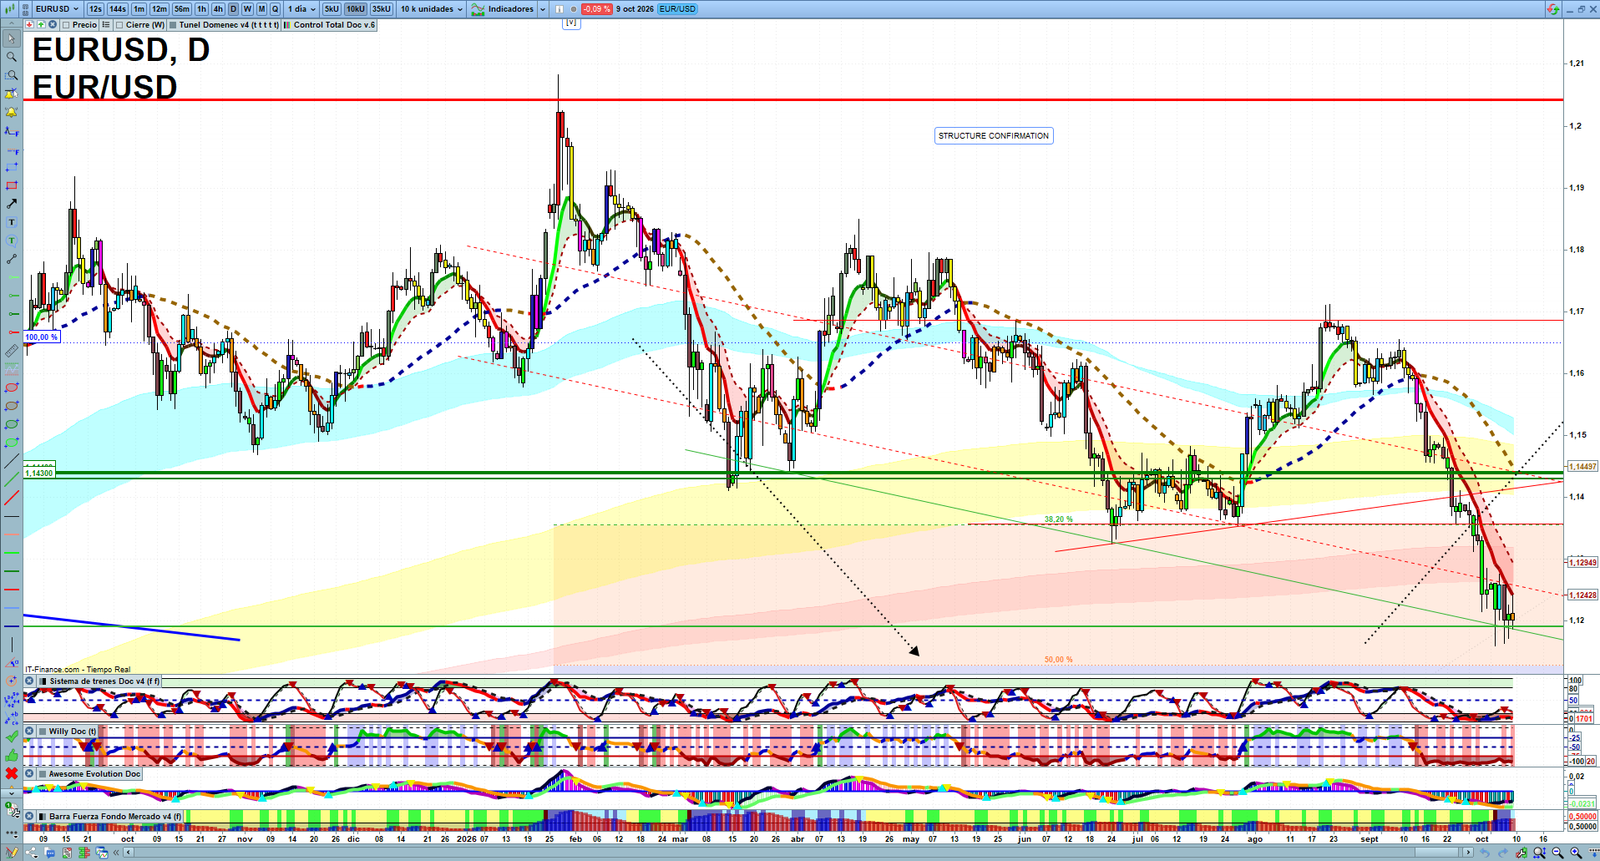The height and width of the screenshot is (861, 1600).
Task: Close the Barra Fuerza Fondo Mercado panel
Action: 30,816
